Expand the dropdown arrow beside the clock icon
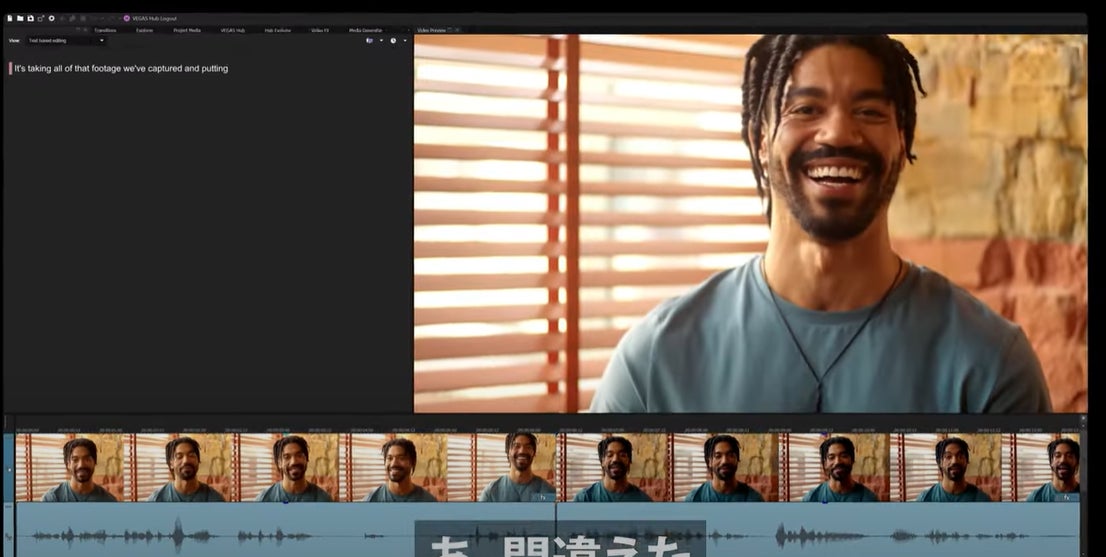Image resolution: width=1106 pixels, height=557 pixels. point(405,41)
